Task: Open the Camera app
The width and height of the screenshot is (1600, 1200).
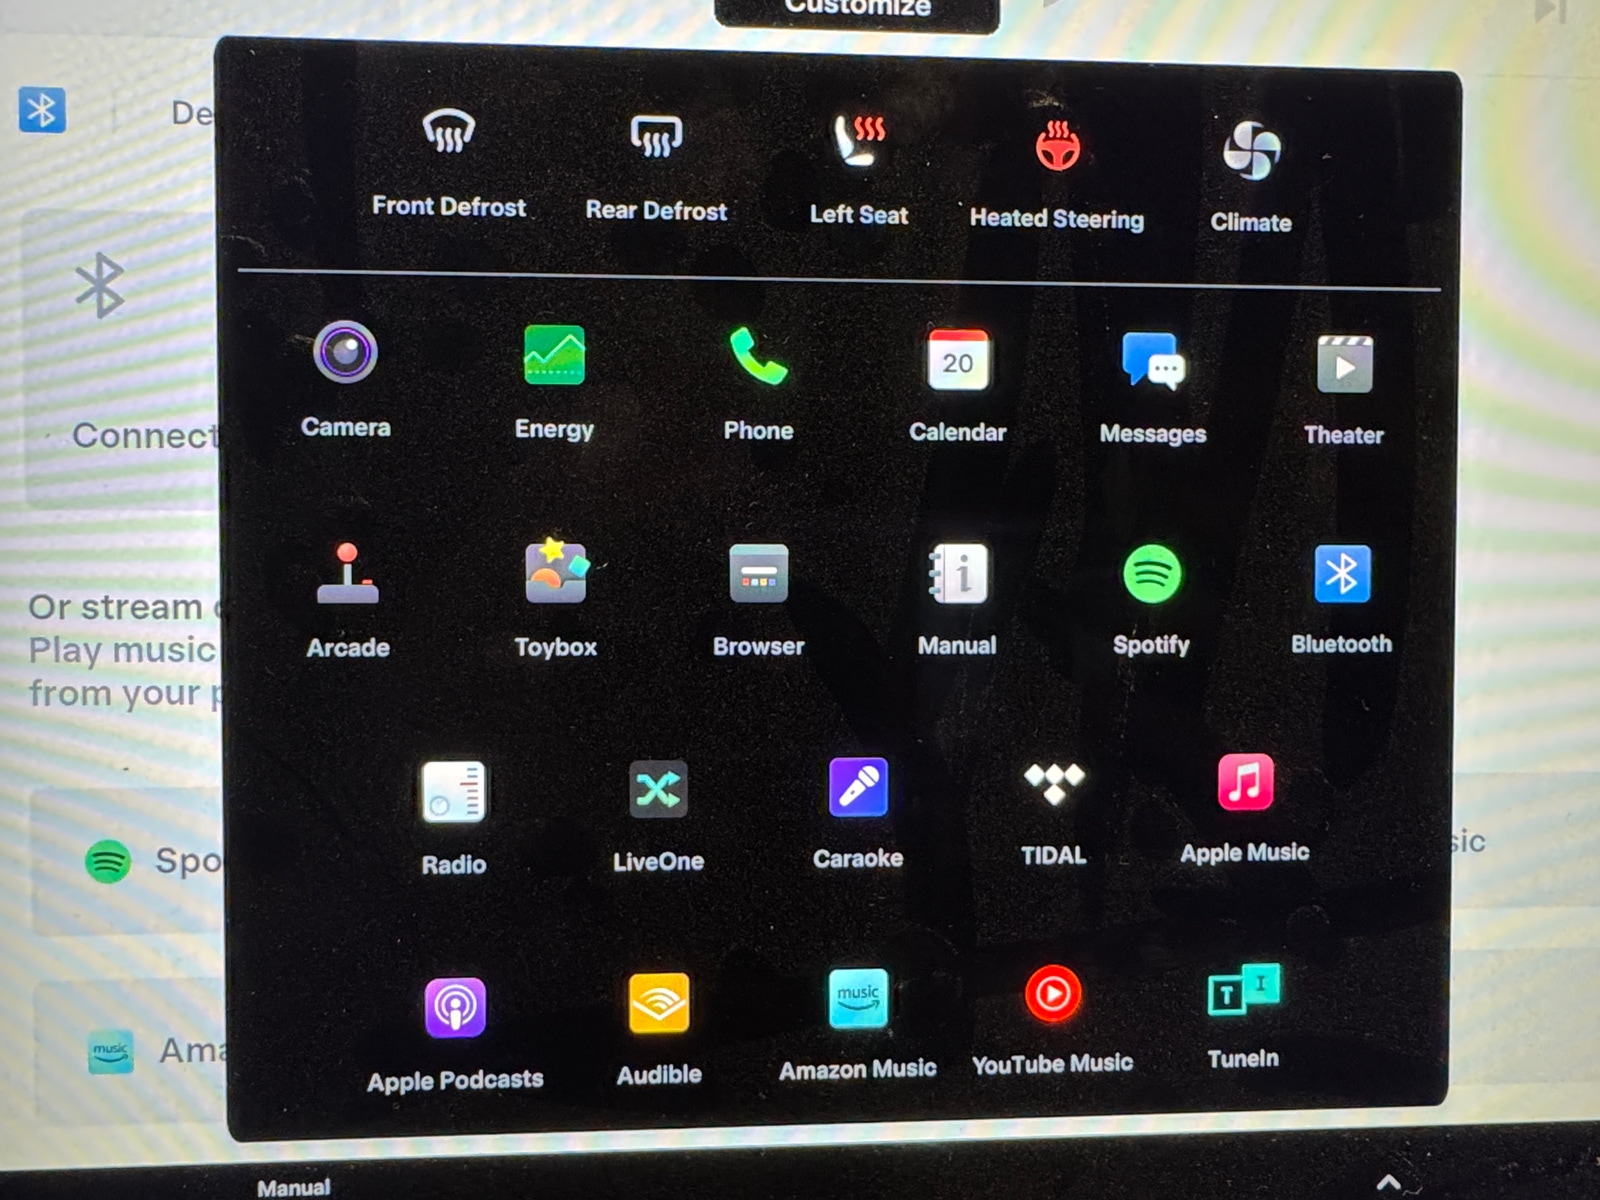Action: coord(345,354)
